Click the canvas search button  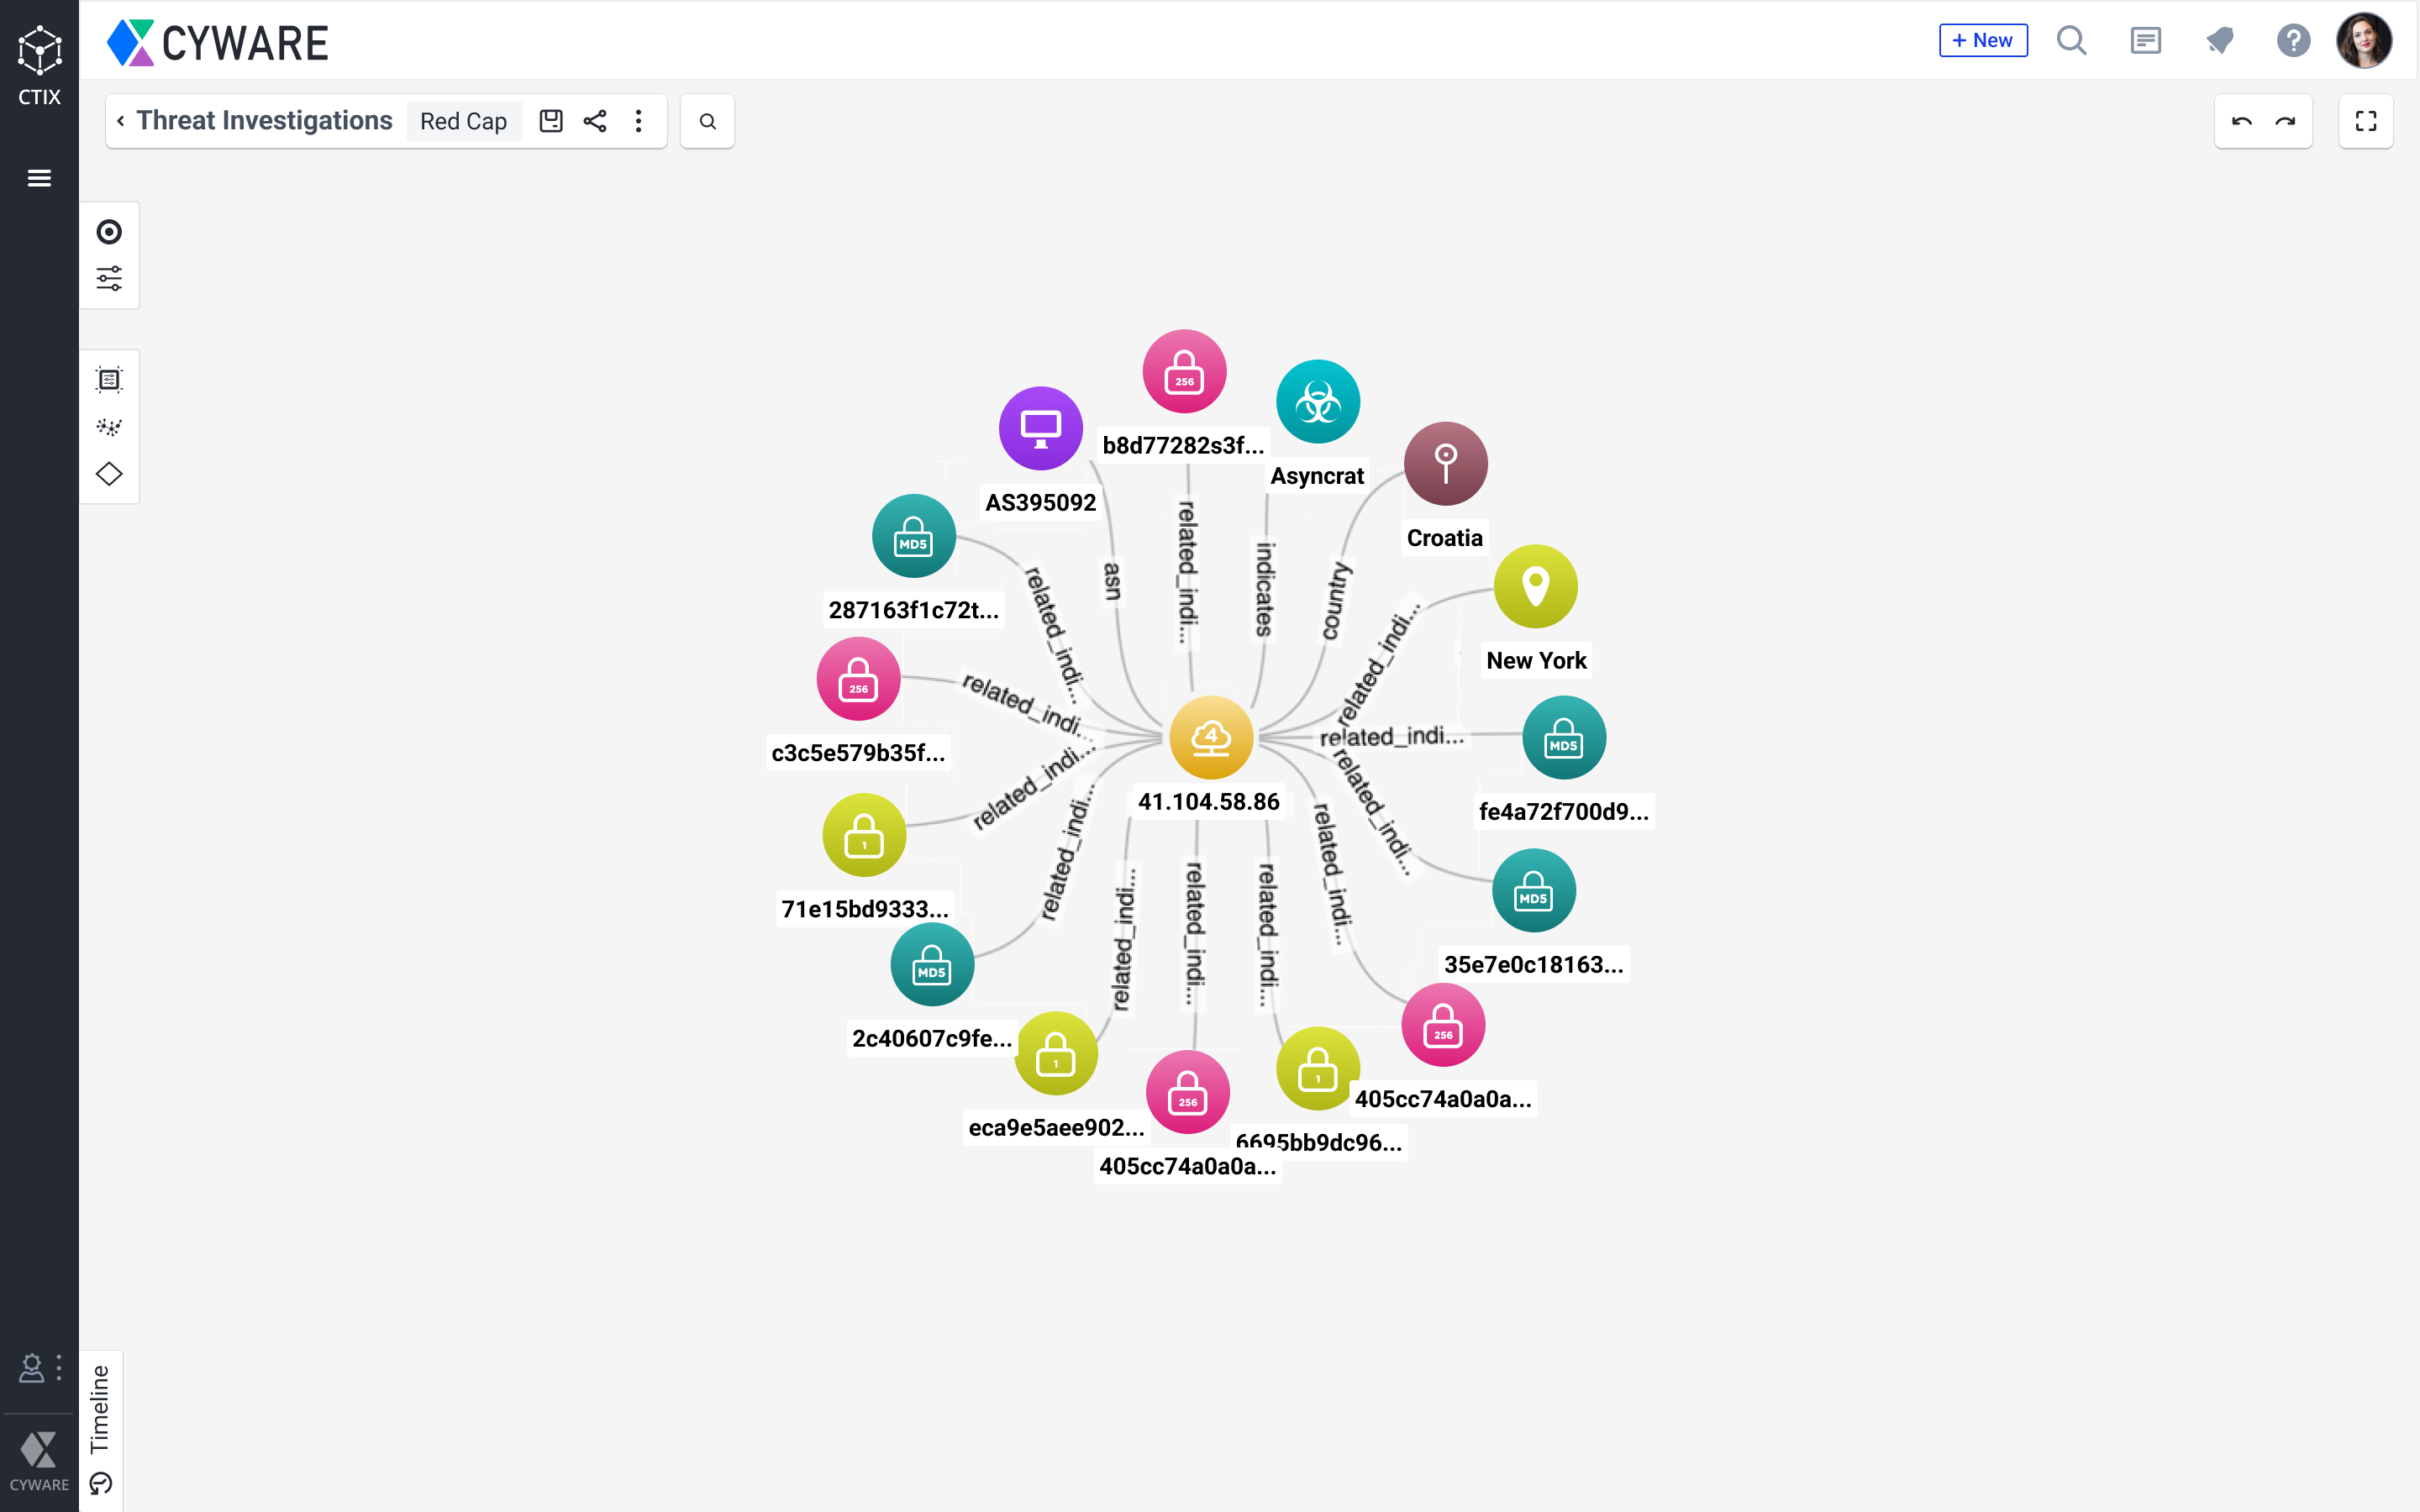(x=707, y=121)
